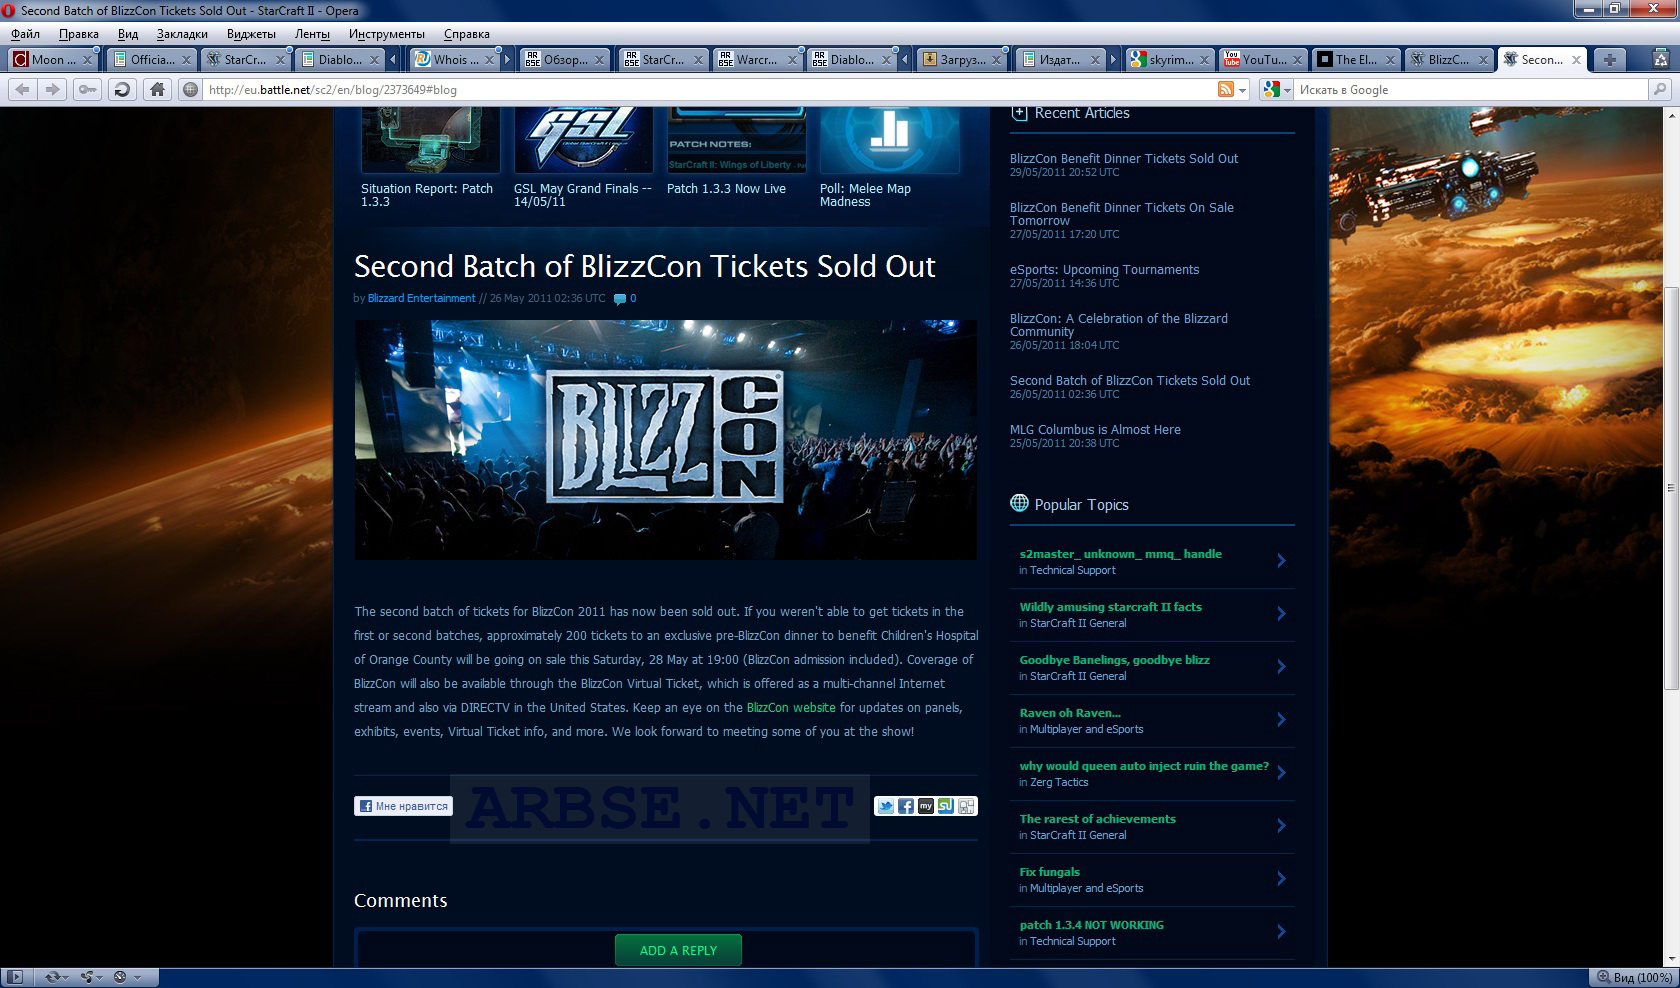Share article on StumbleUpon
The width and height of the screenshot is (1680, 988).
tap(945, 806)
